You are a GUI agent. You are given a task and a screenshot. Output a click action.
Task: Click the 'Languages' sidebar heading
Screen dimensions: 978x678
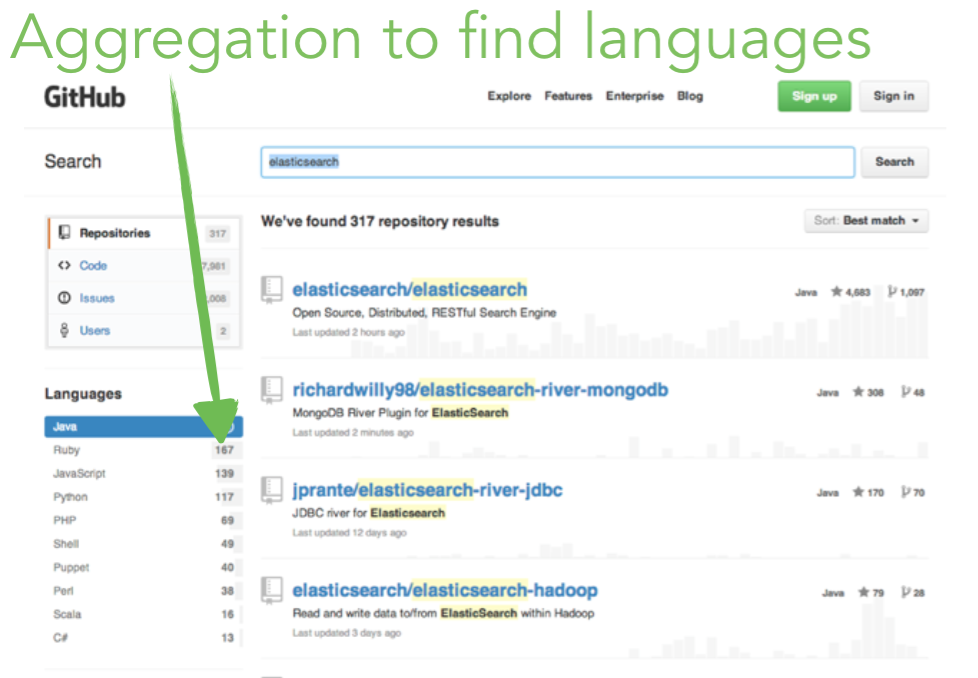[x=83, y=394]
